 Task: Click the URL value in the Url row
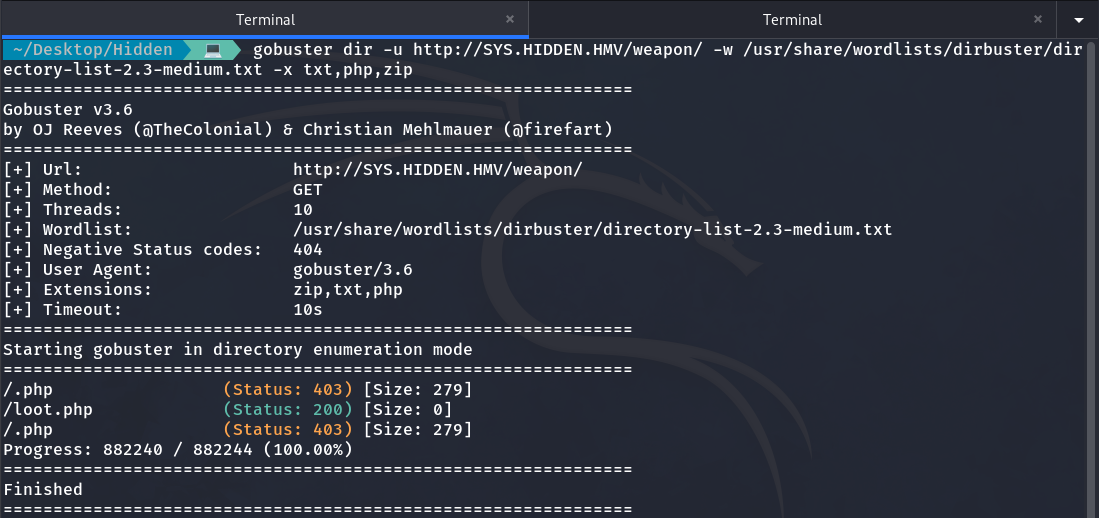(437, 170)
